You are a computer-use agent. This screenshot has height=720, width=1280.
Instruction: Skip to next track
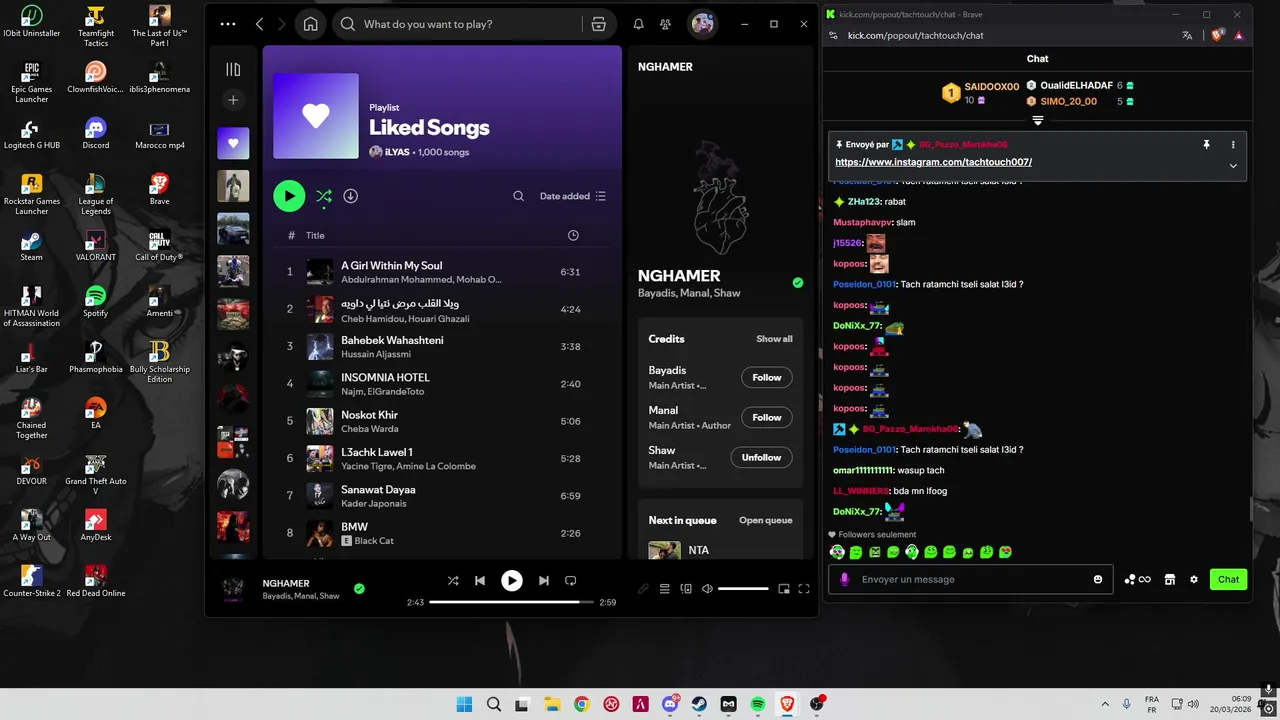543,580
